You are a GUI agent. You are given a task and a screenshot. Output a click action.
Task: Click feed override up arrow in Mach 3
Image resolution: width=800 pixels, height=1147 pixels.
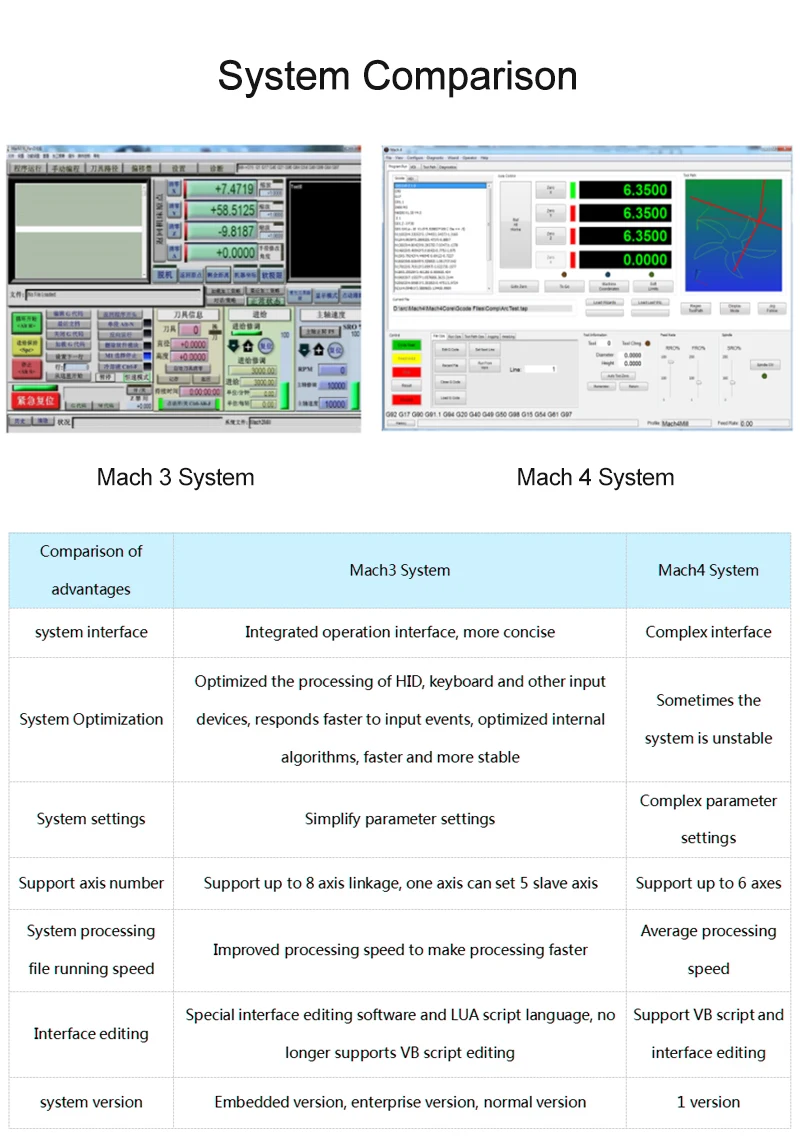[x=248, y=346]
